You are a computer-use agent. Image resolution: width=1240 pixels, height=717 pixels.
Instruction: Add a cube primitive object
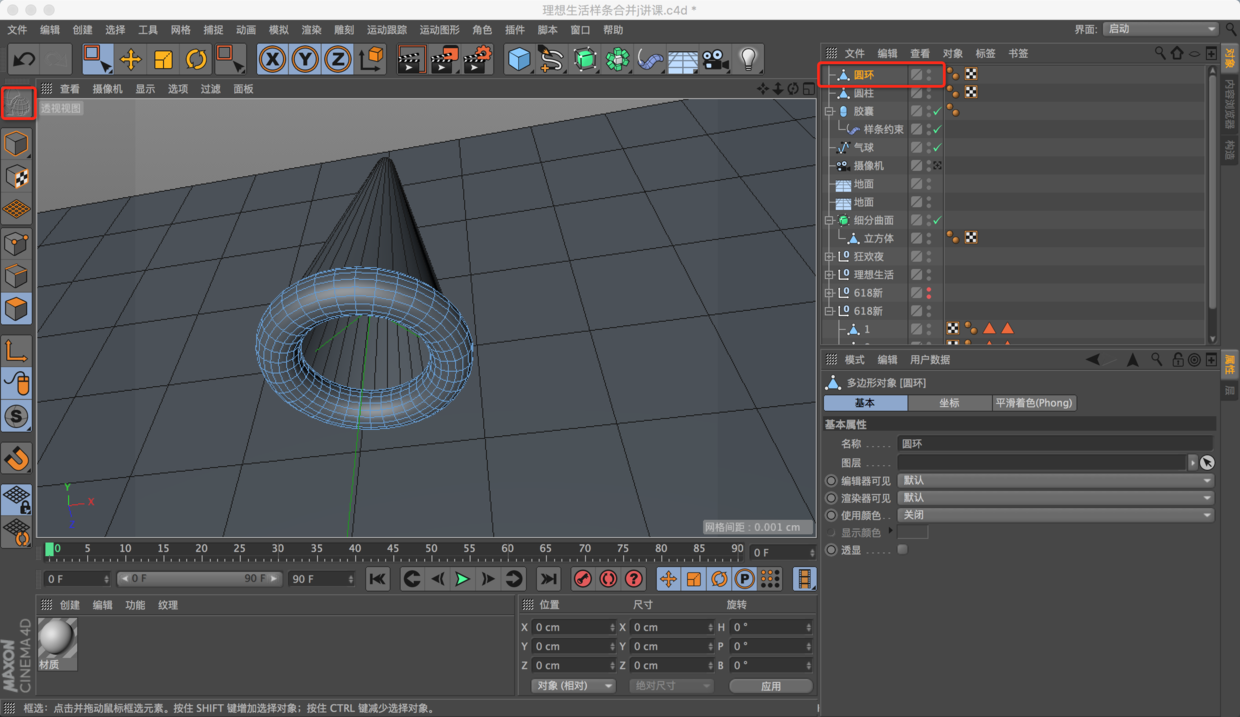(x=519, y=60)
